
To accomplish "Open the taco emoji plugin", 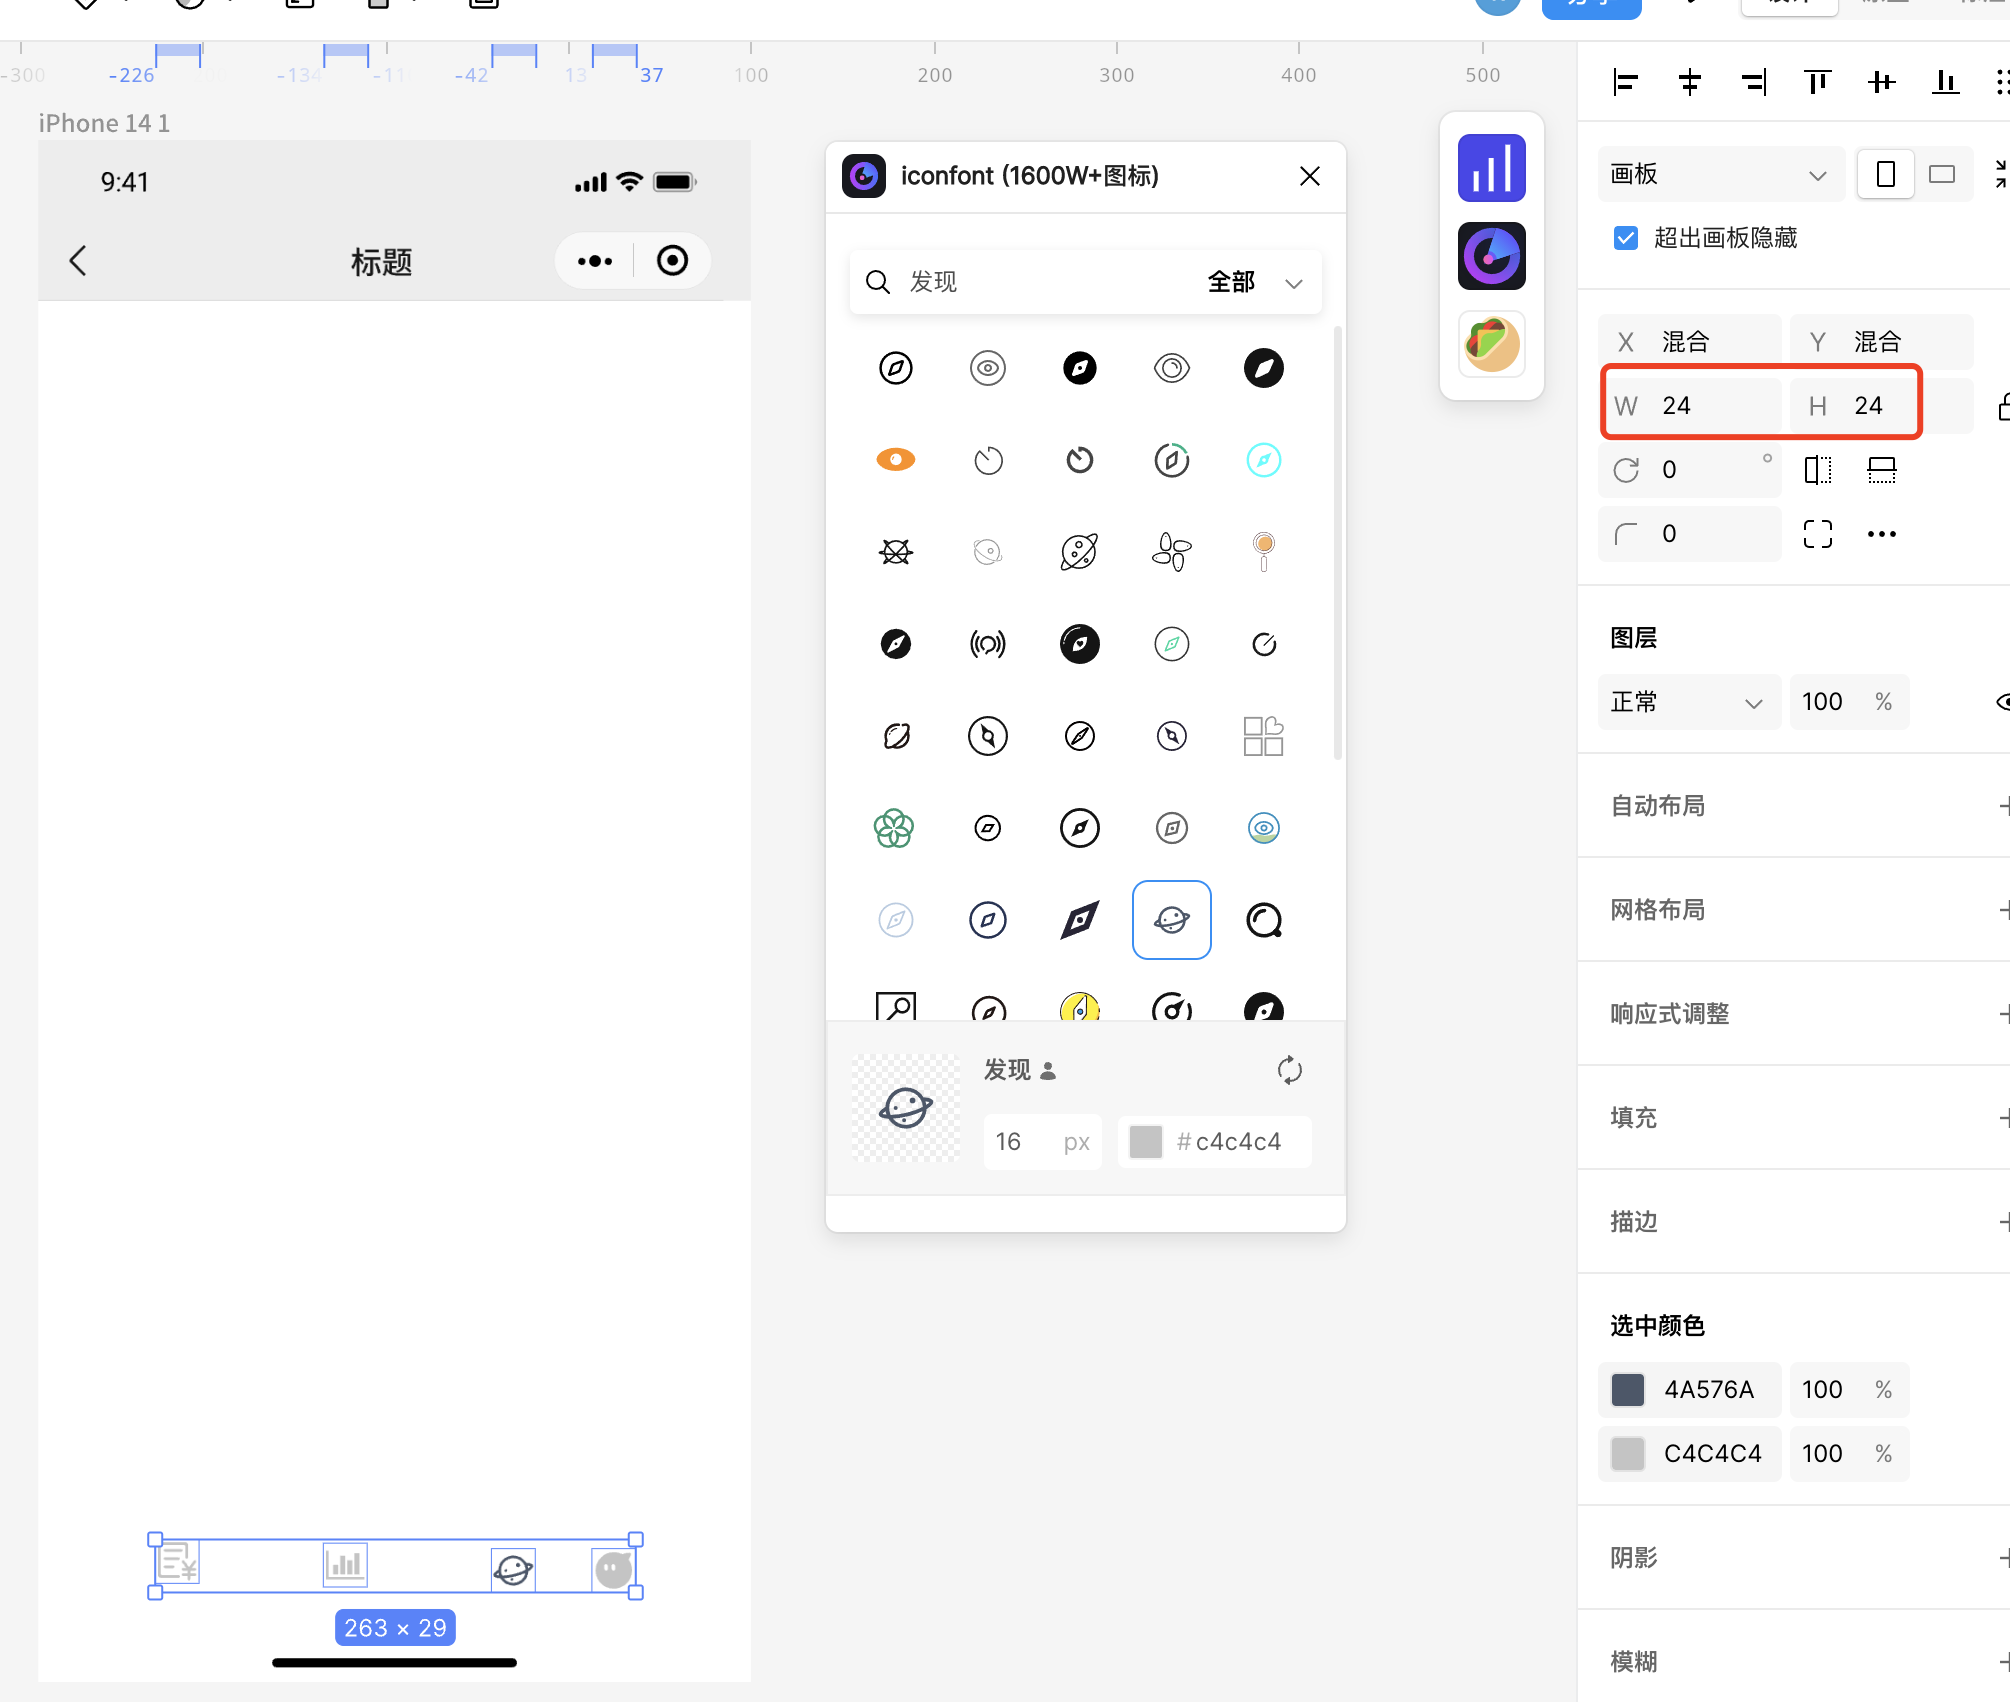I will (x=1491, y=344).
